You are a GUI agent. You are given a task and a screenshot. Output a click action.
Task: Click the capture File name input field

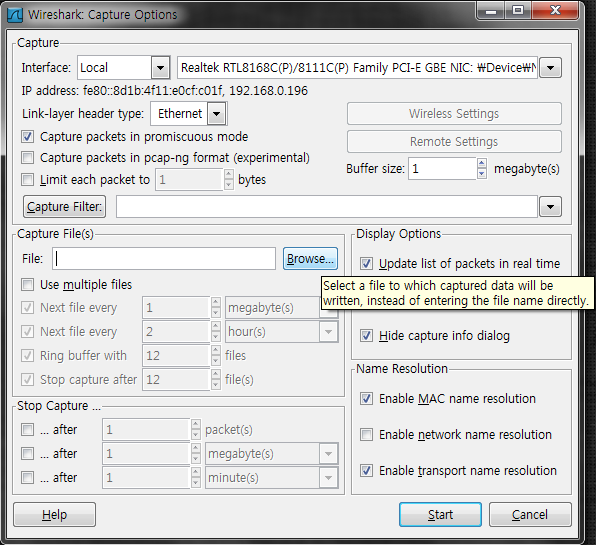pyautogui.click(x=164, y=259)
